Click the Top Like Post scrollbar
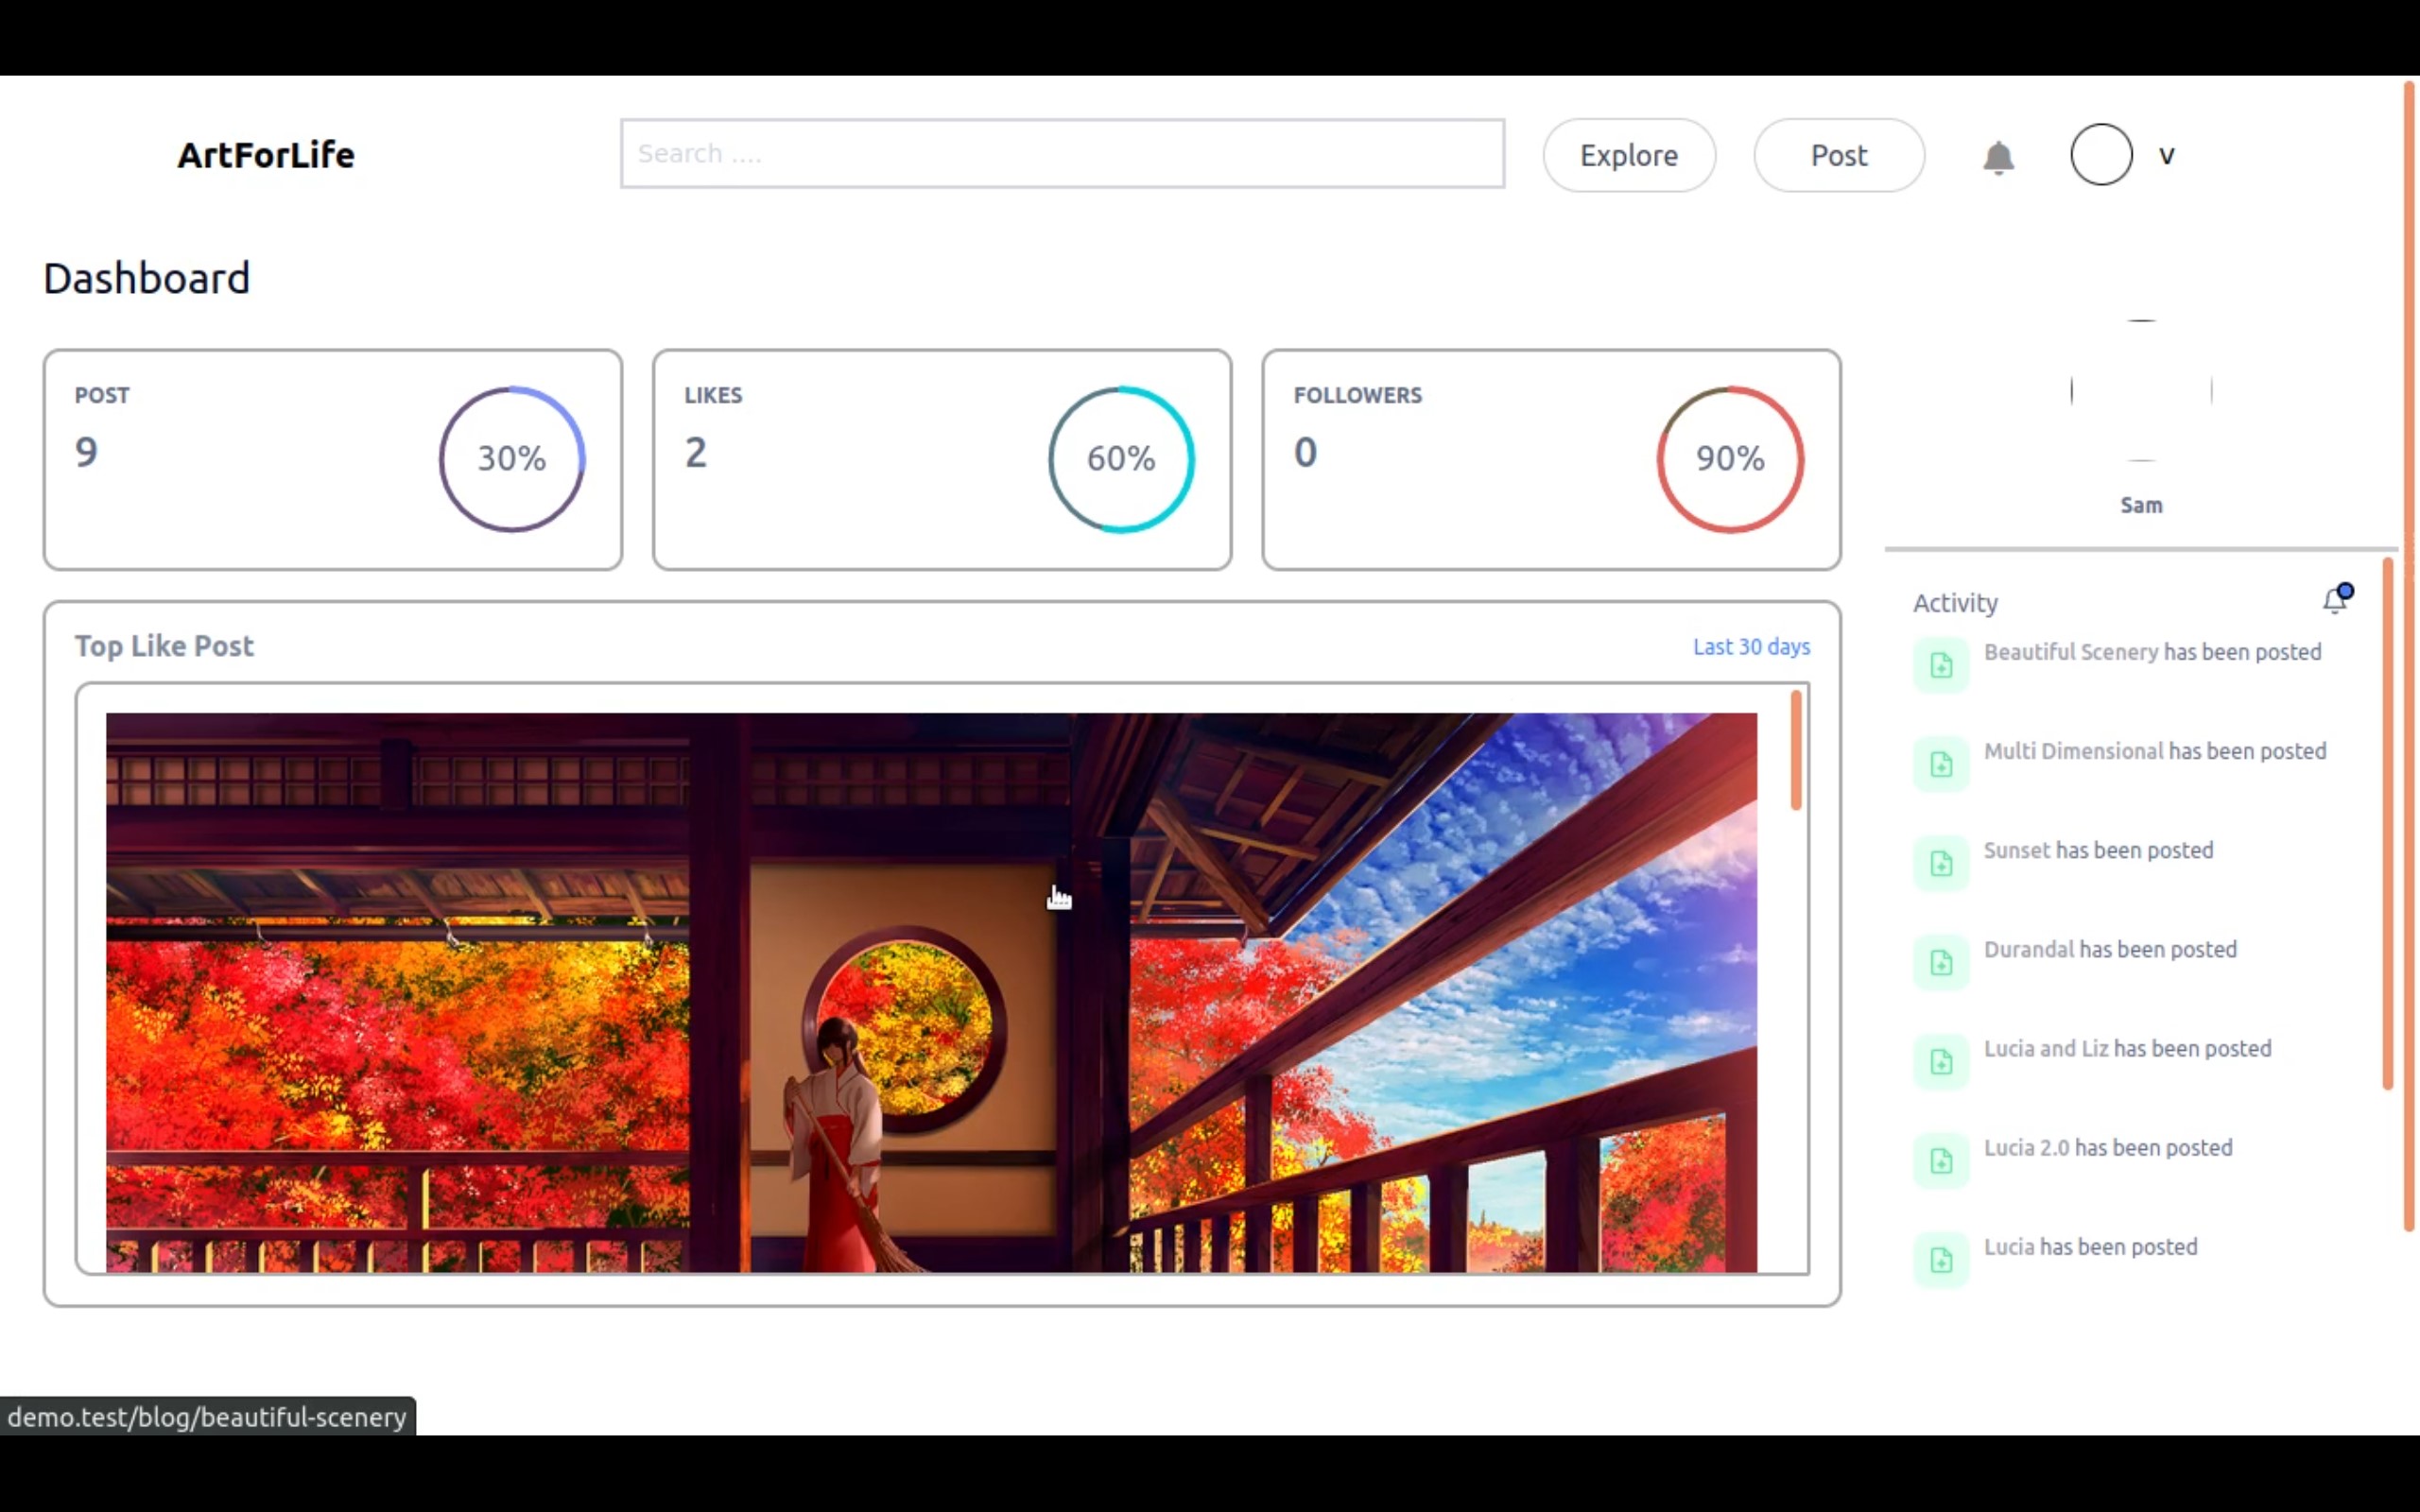This screenshot has height=1512, width=2420. (x=1796, y=750)
